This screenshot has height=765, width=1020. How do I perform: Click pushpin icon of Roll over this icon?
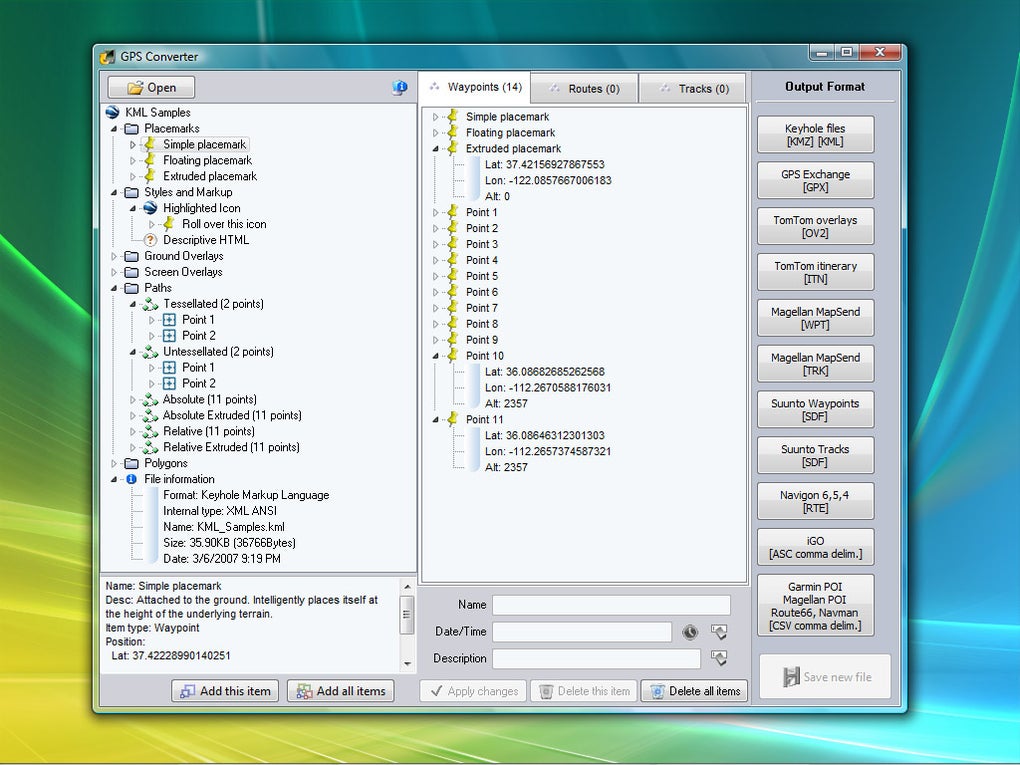point(169,224)
